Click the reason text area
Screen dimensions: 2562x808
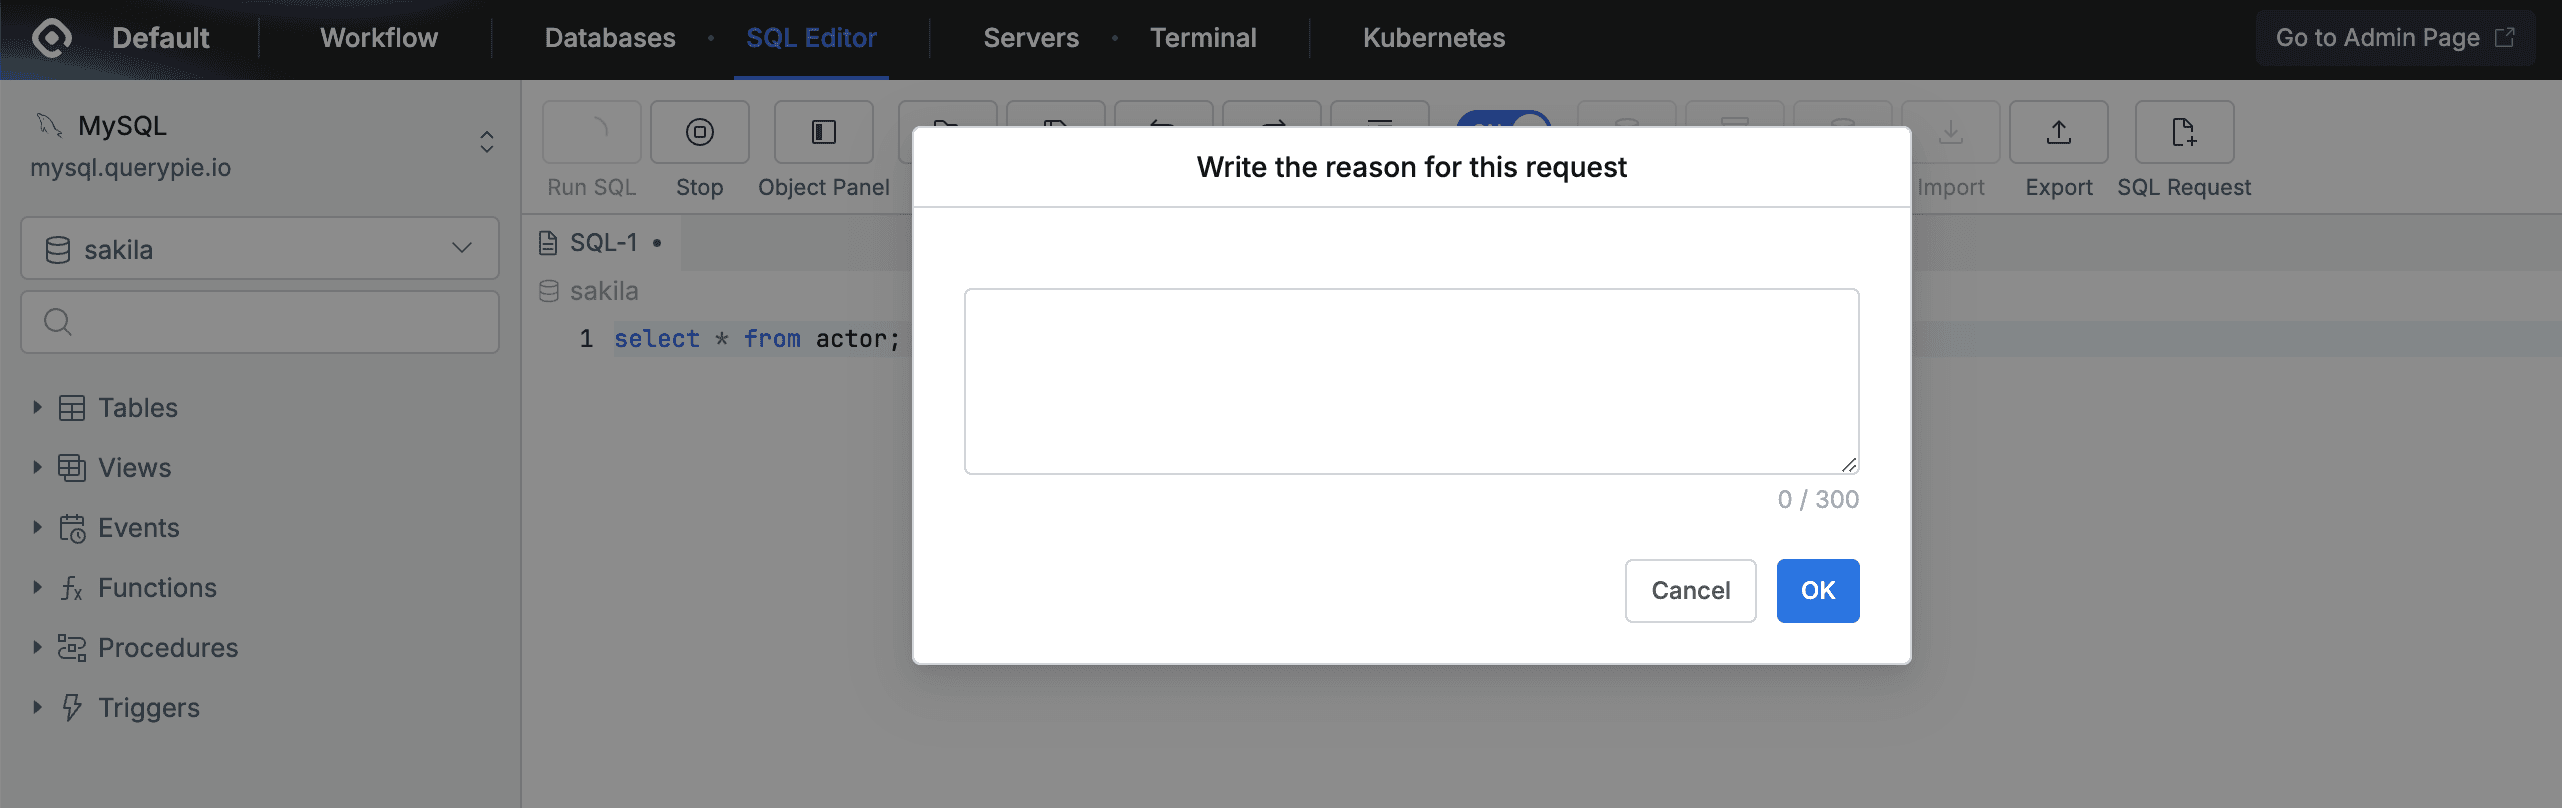1411,381
